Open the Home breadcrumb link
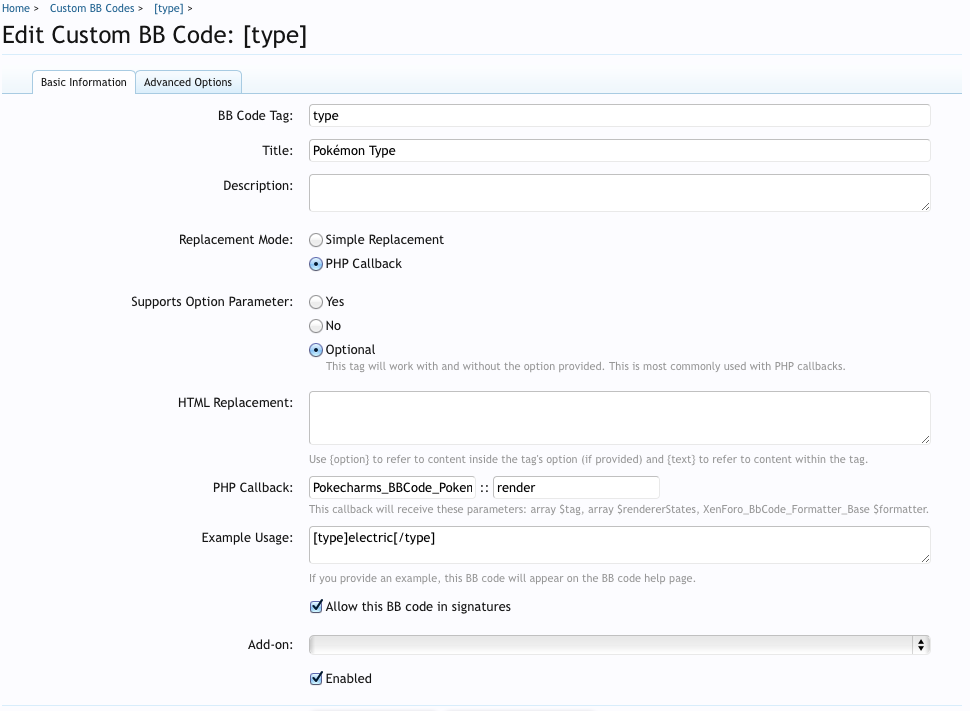Screen dimensions: 970x711 tap(15, 8)
